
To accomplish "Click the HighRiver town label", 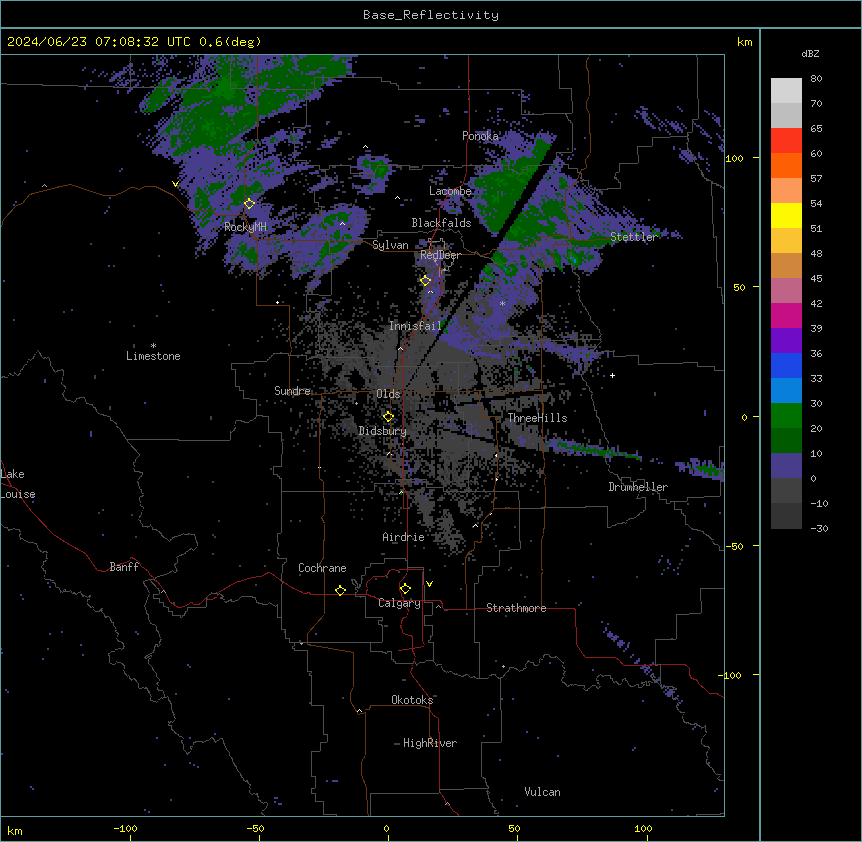I will click(x=430, y=743).
